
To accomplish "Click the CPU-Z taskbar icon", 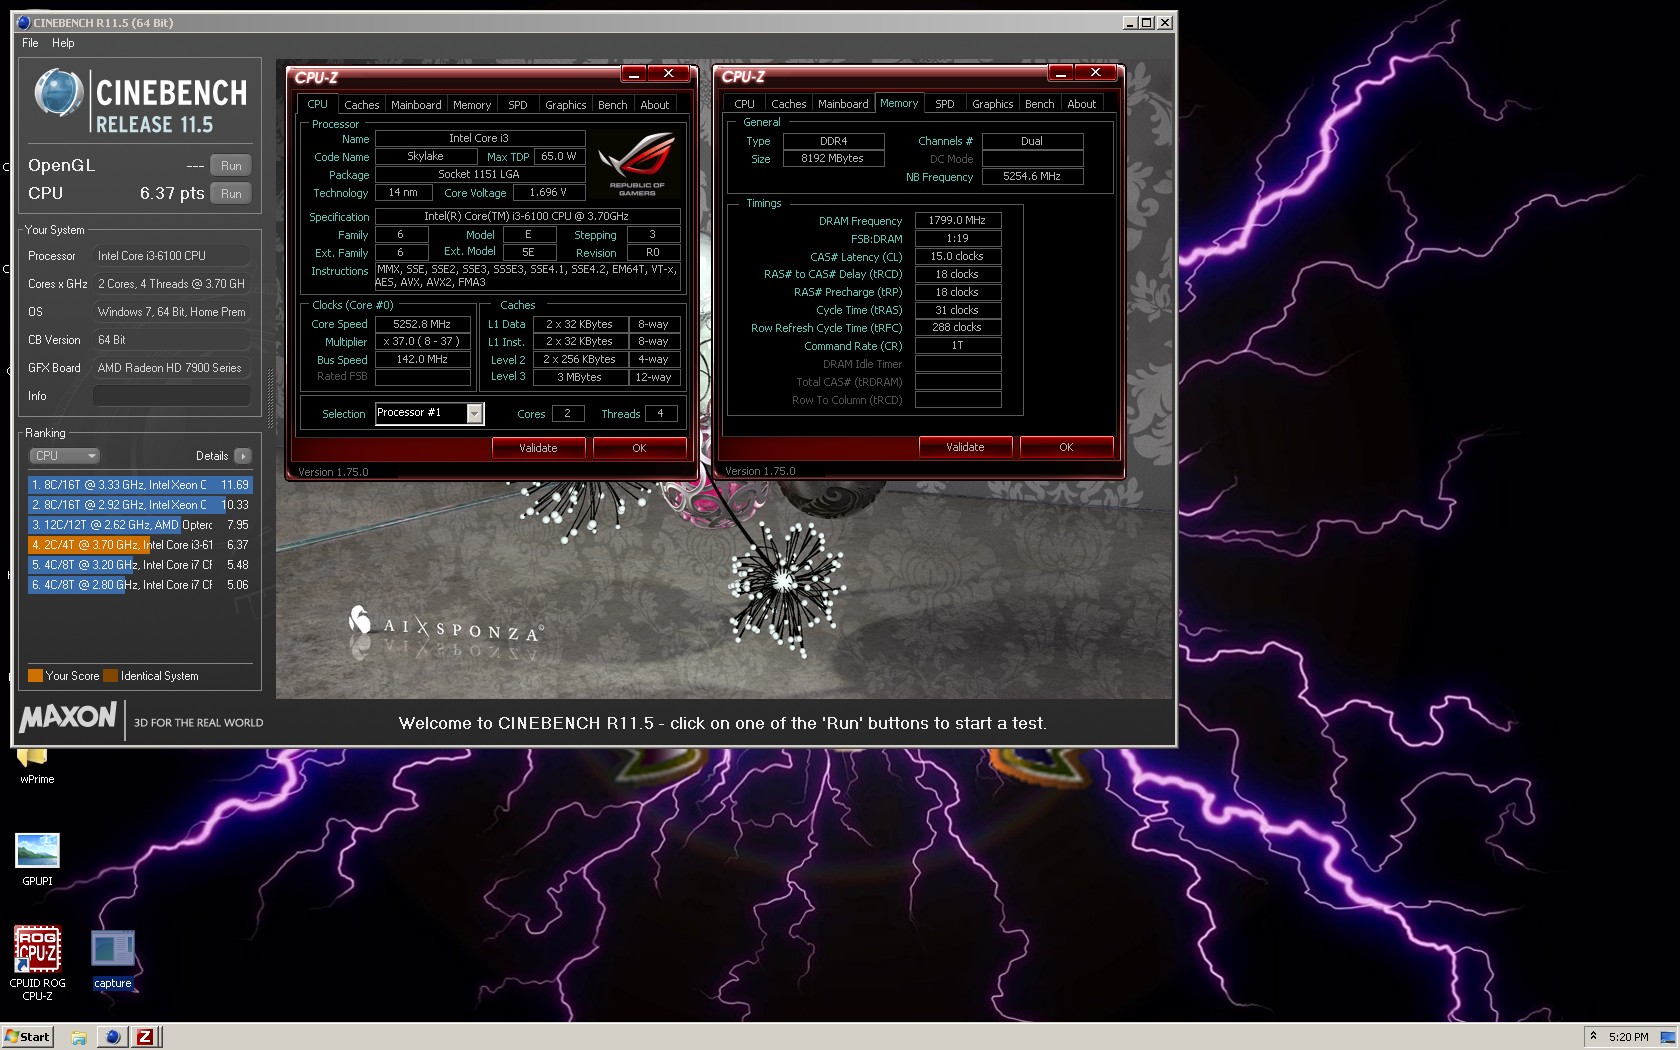I will [x=145, y=1037].
